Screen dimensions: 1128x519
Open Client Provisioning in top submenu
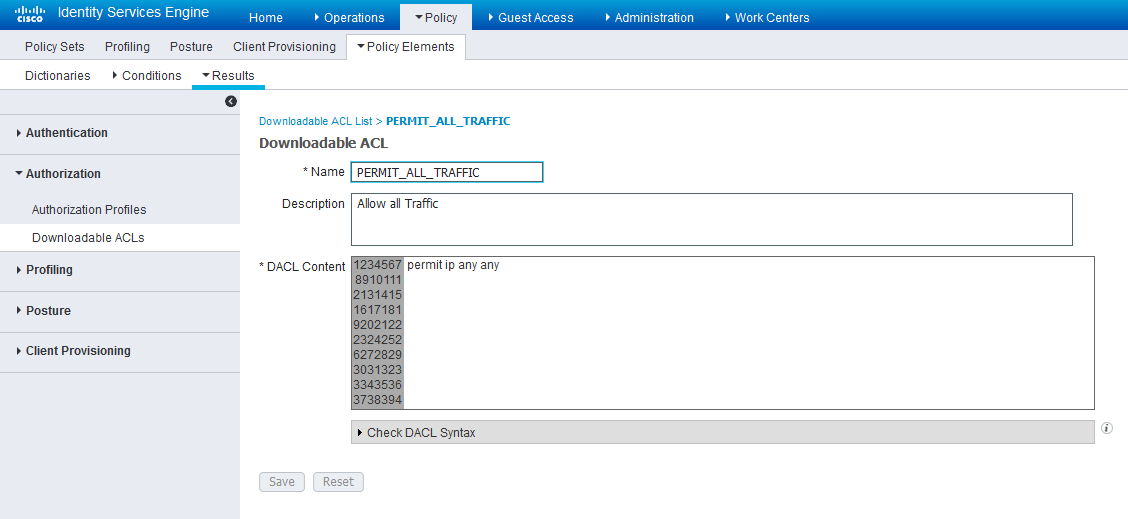tap(284, 47)
